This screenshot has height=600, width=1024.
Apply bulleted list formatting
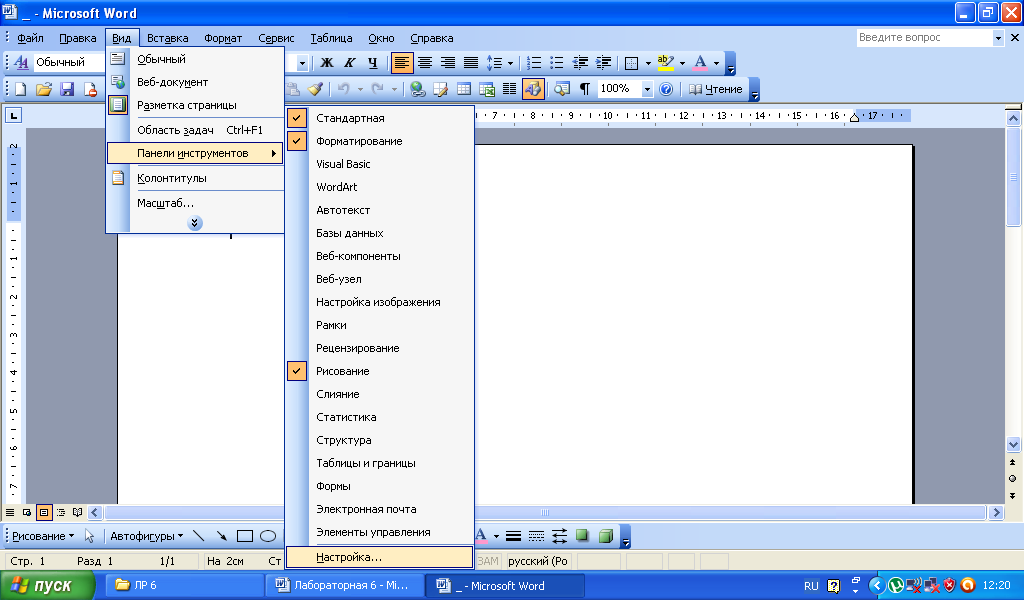pos(557,63)
